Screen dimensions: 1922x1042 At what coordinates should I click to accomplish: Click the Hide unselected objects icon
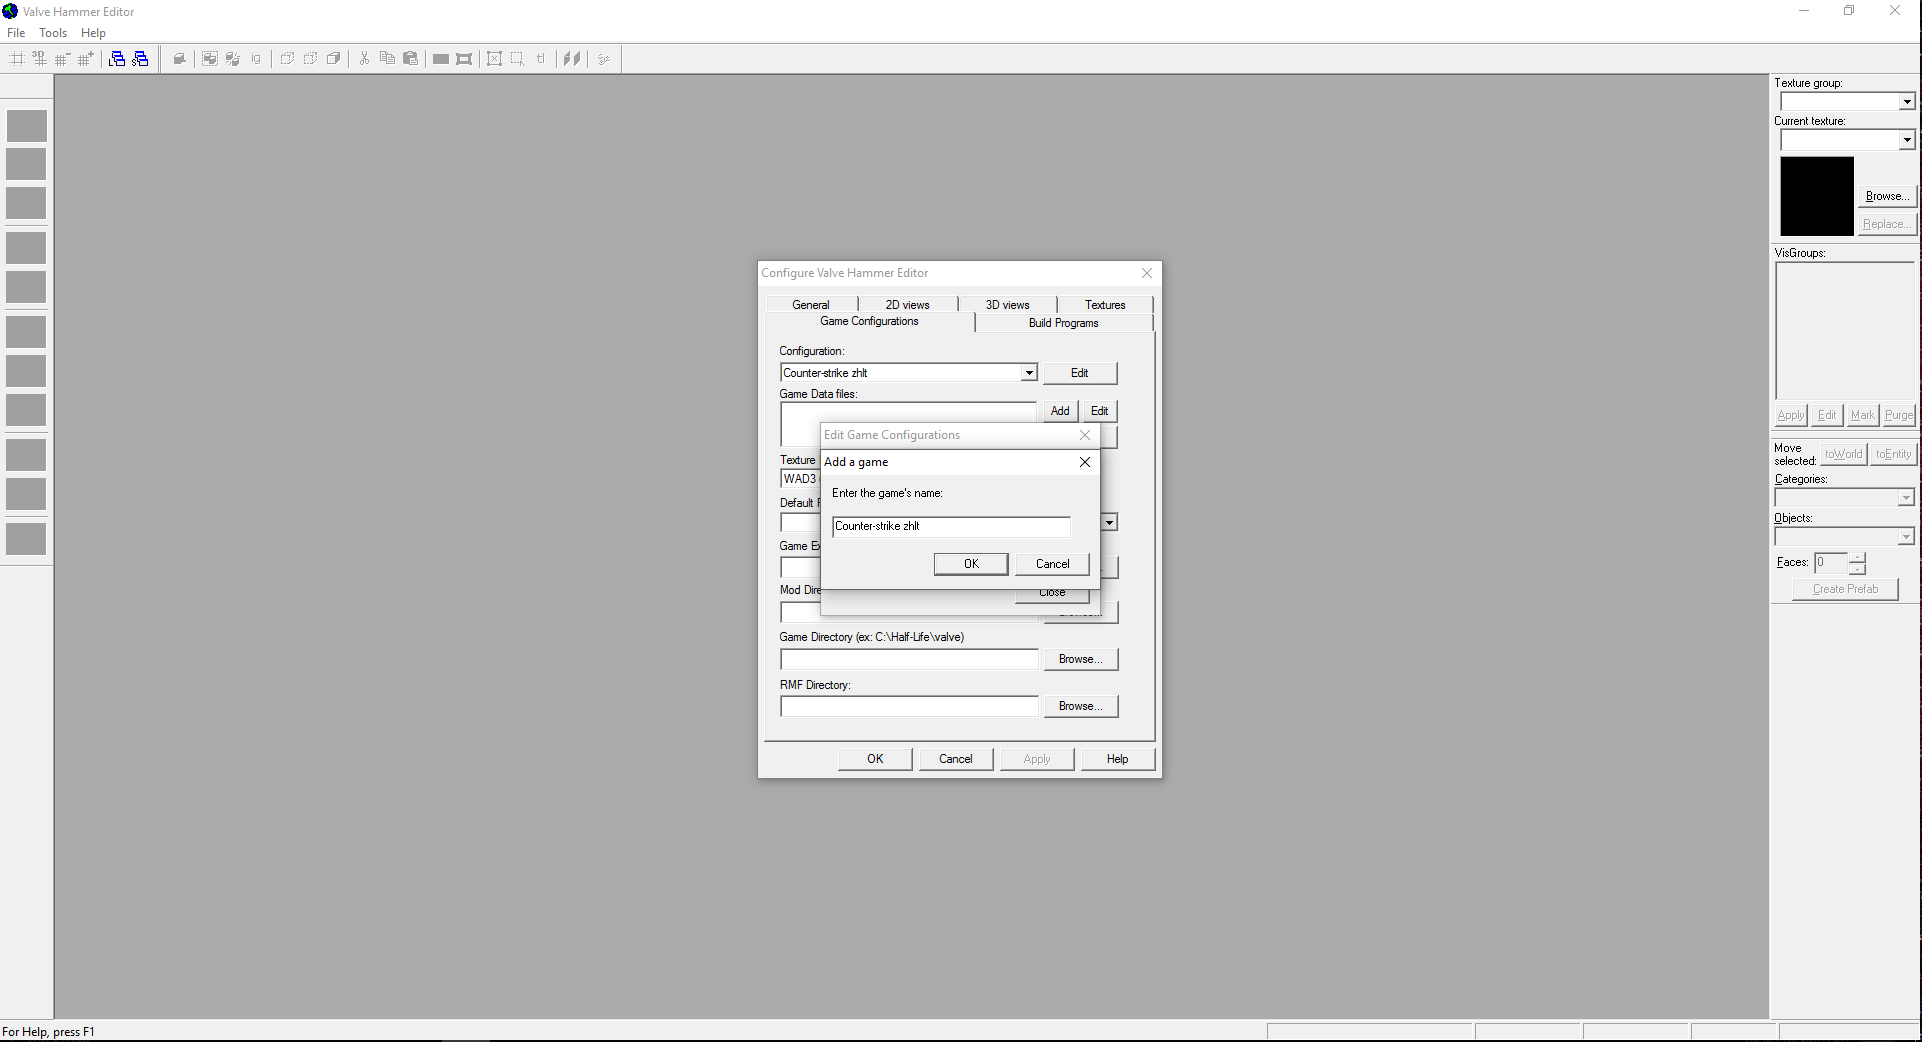[310, 59]
